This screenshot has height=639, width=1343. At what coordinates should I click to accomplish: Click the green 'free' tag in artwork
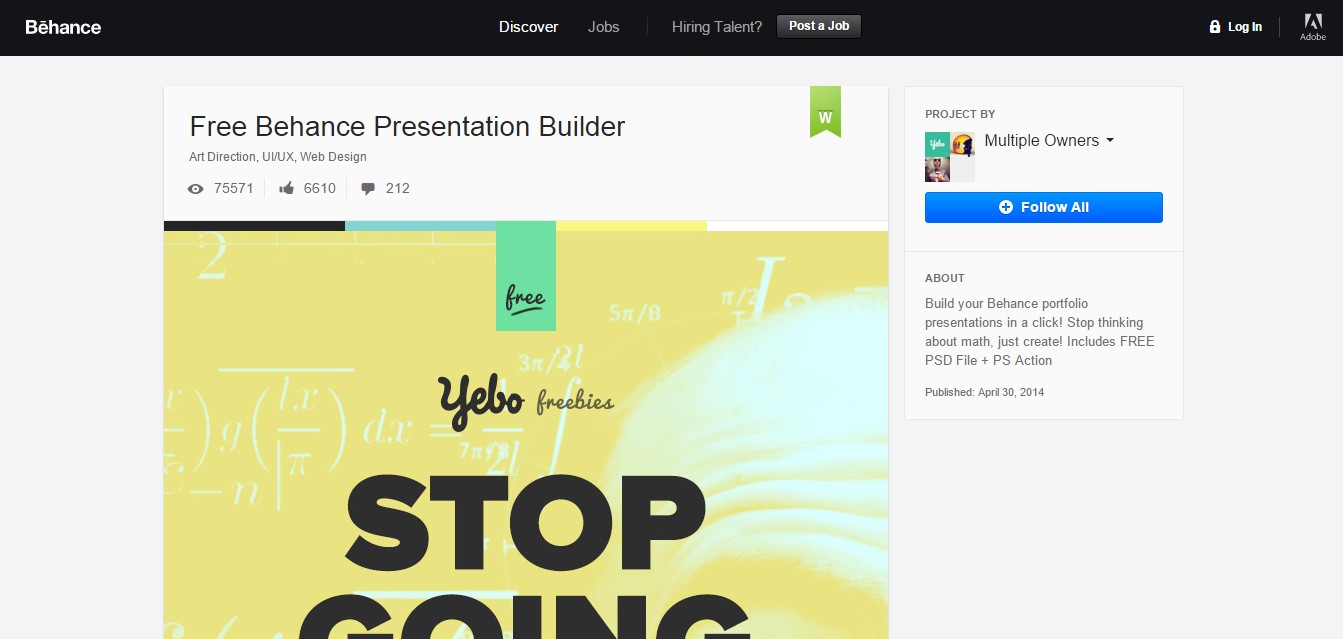click(x=525, y=276)
